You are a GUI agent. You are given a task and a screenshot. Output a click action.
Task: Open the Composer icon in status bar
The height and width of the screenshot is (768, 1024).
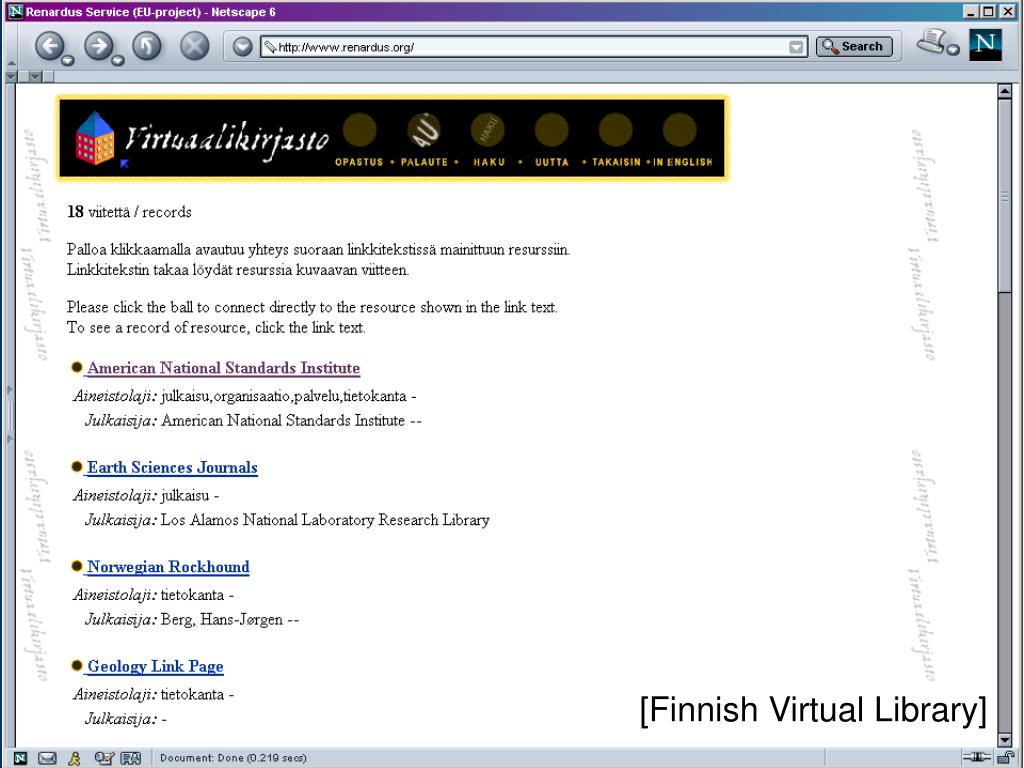point(104,758)
